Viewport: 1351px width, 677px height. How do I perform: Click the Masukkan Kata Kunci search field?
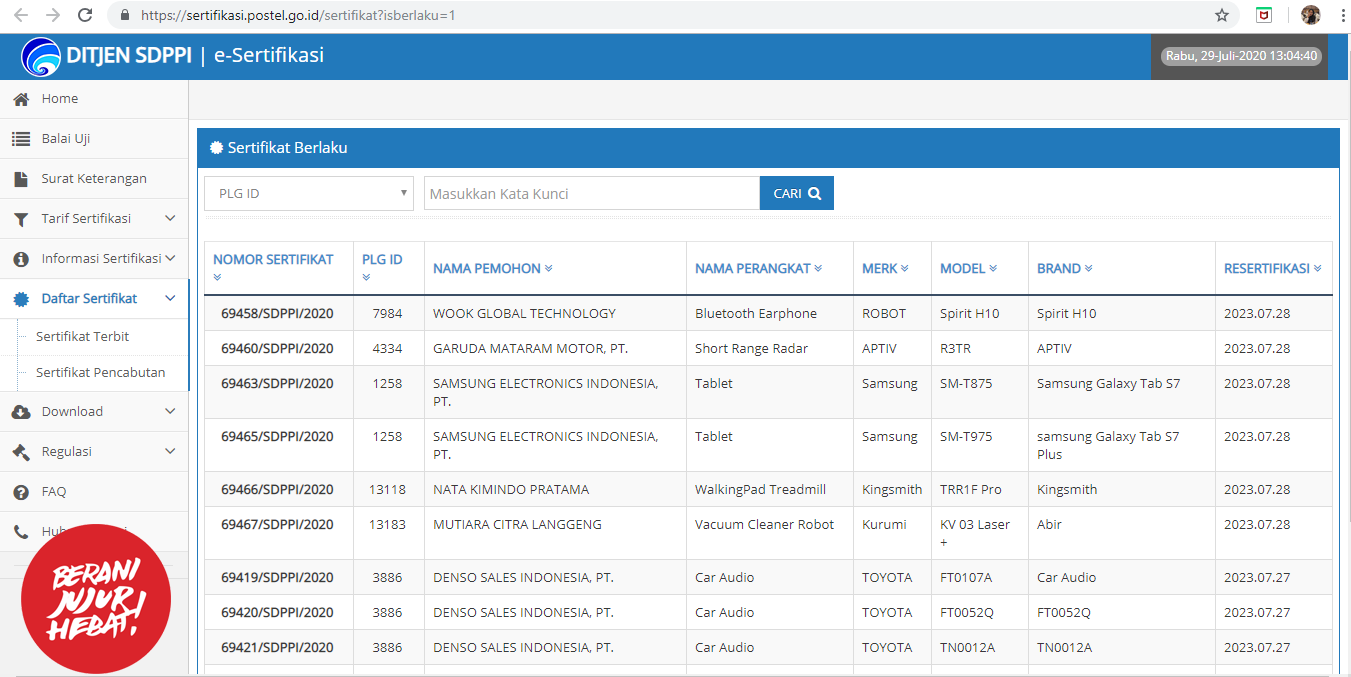click(591, 194)
